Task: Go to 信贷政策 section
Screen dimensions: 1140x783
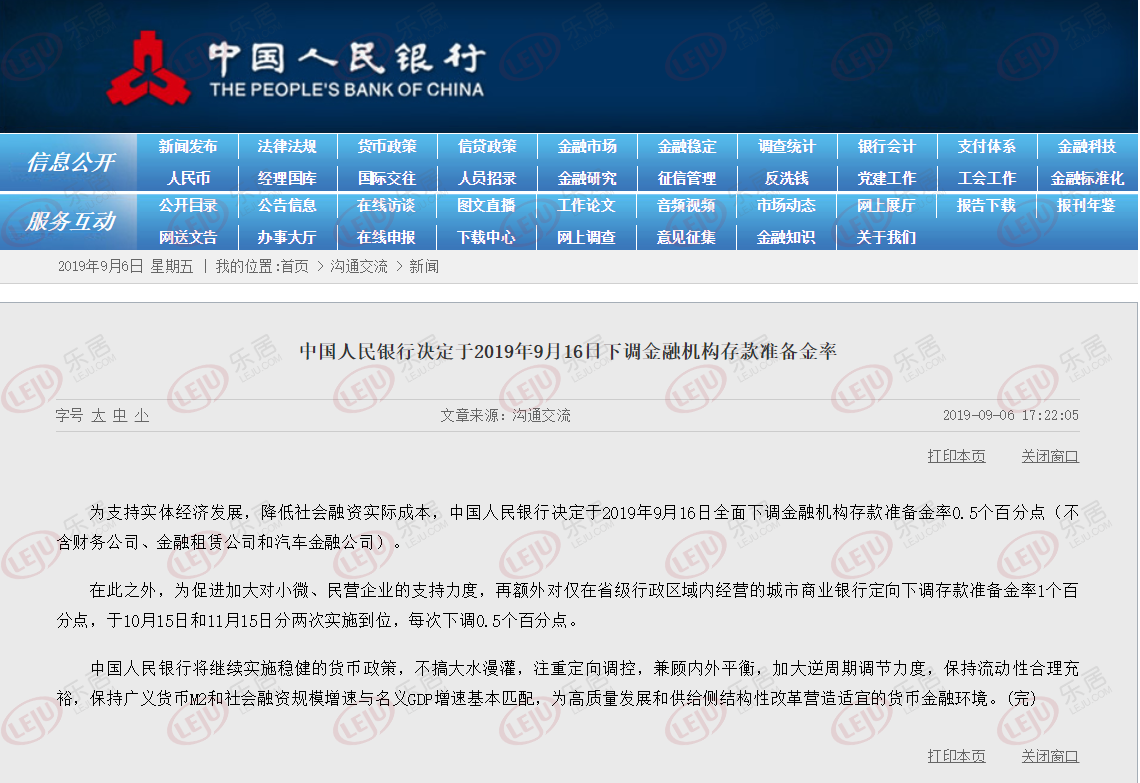Action: (x=487, y=146)
